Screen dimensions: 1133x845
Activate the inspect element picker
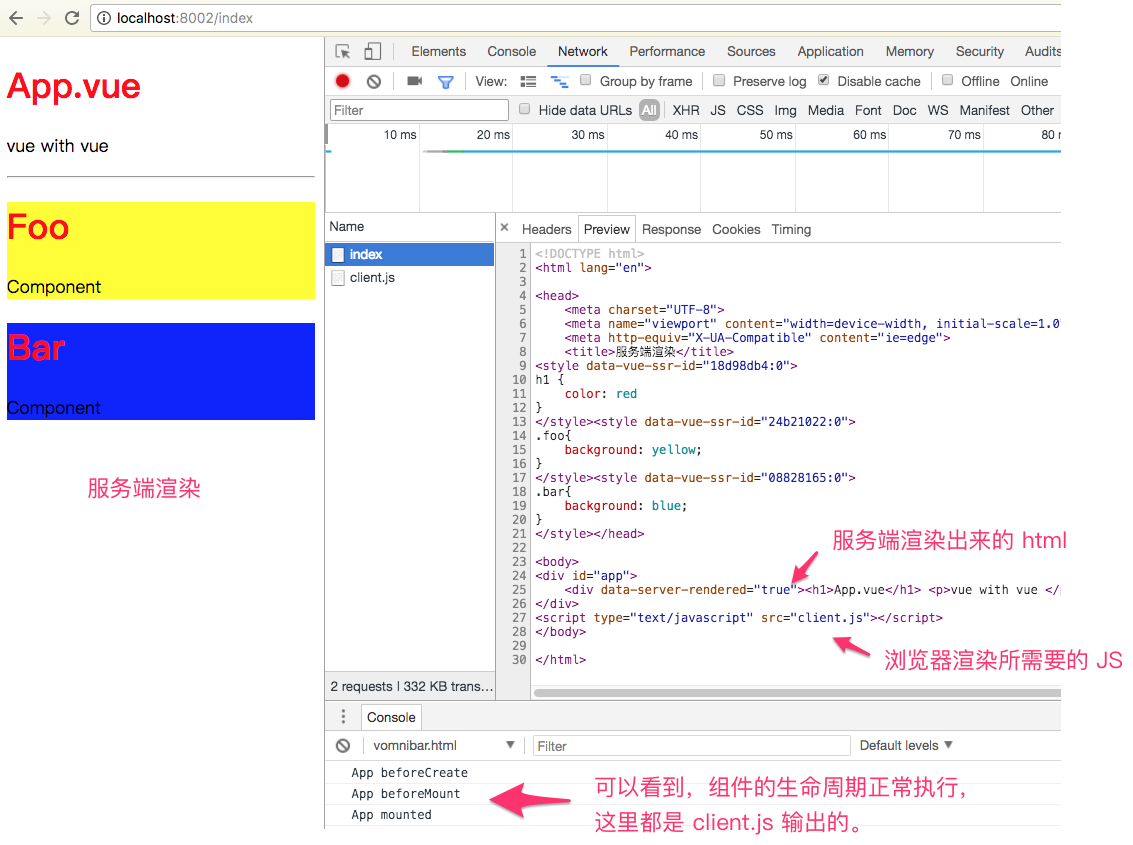tap(343, 52)
